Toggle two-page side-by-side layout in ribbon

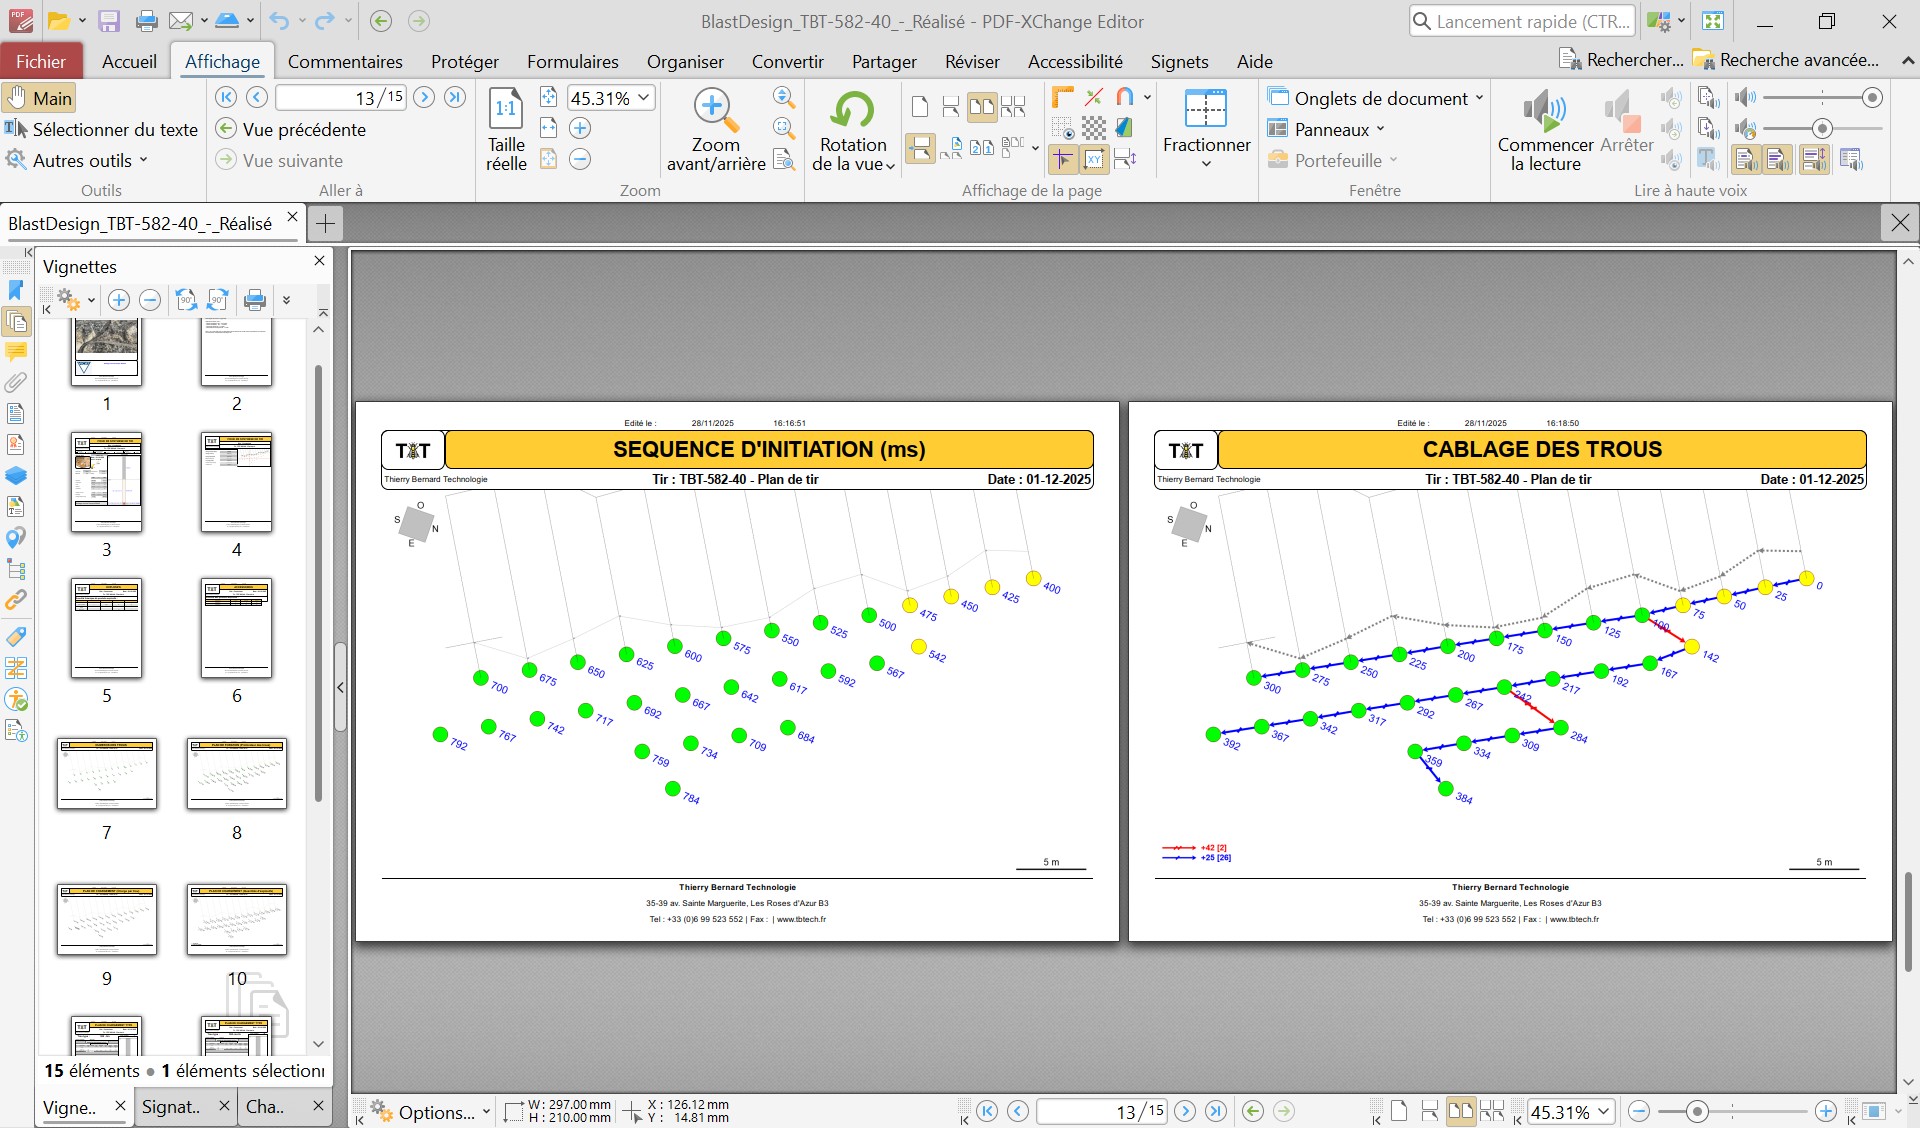point(982,107)
